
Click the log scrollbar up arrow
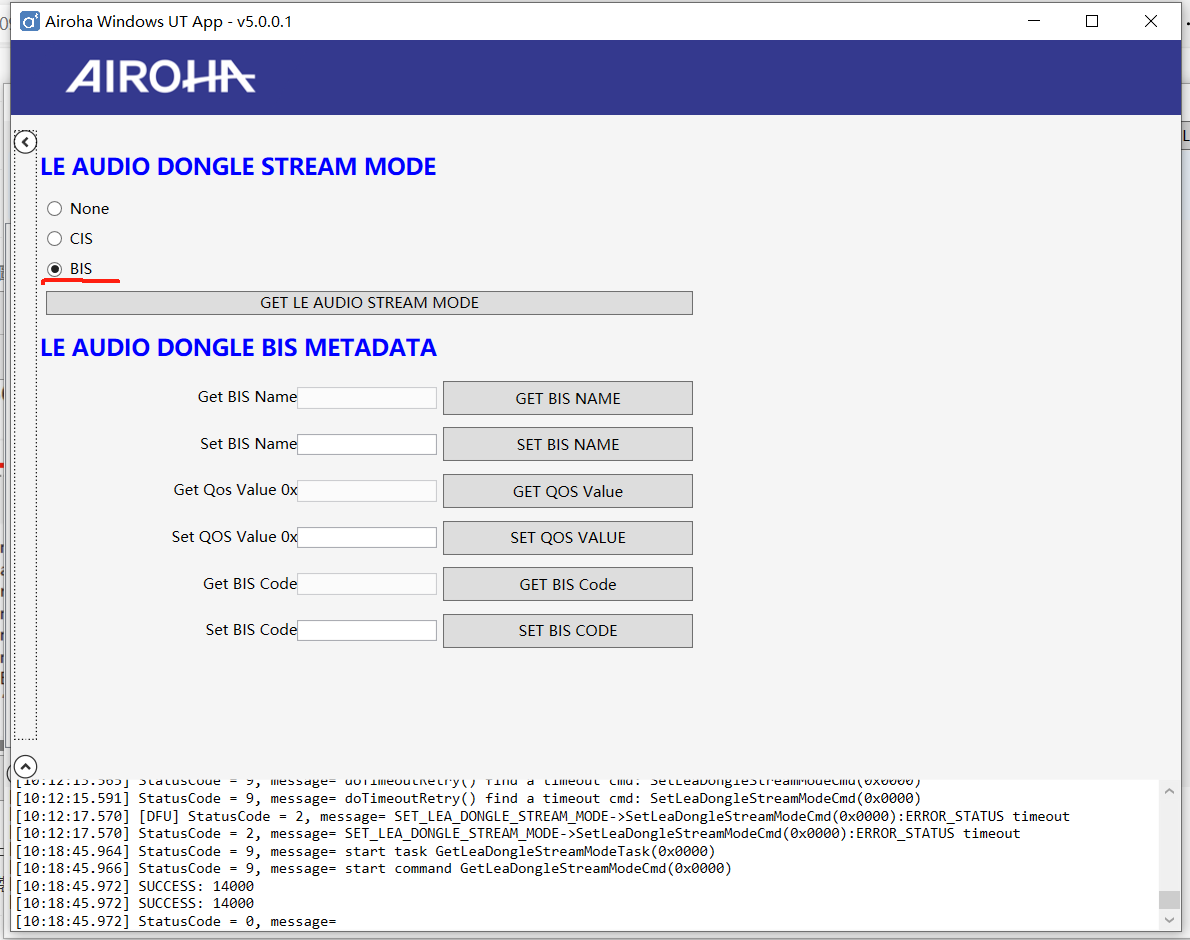point(1169,791)
